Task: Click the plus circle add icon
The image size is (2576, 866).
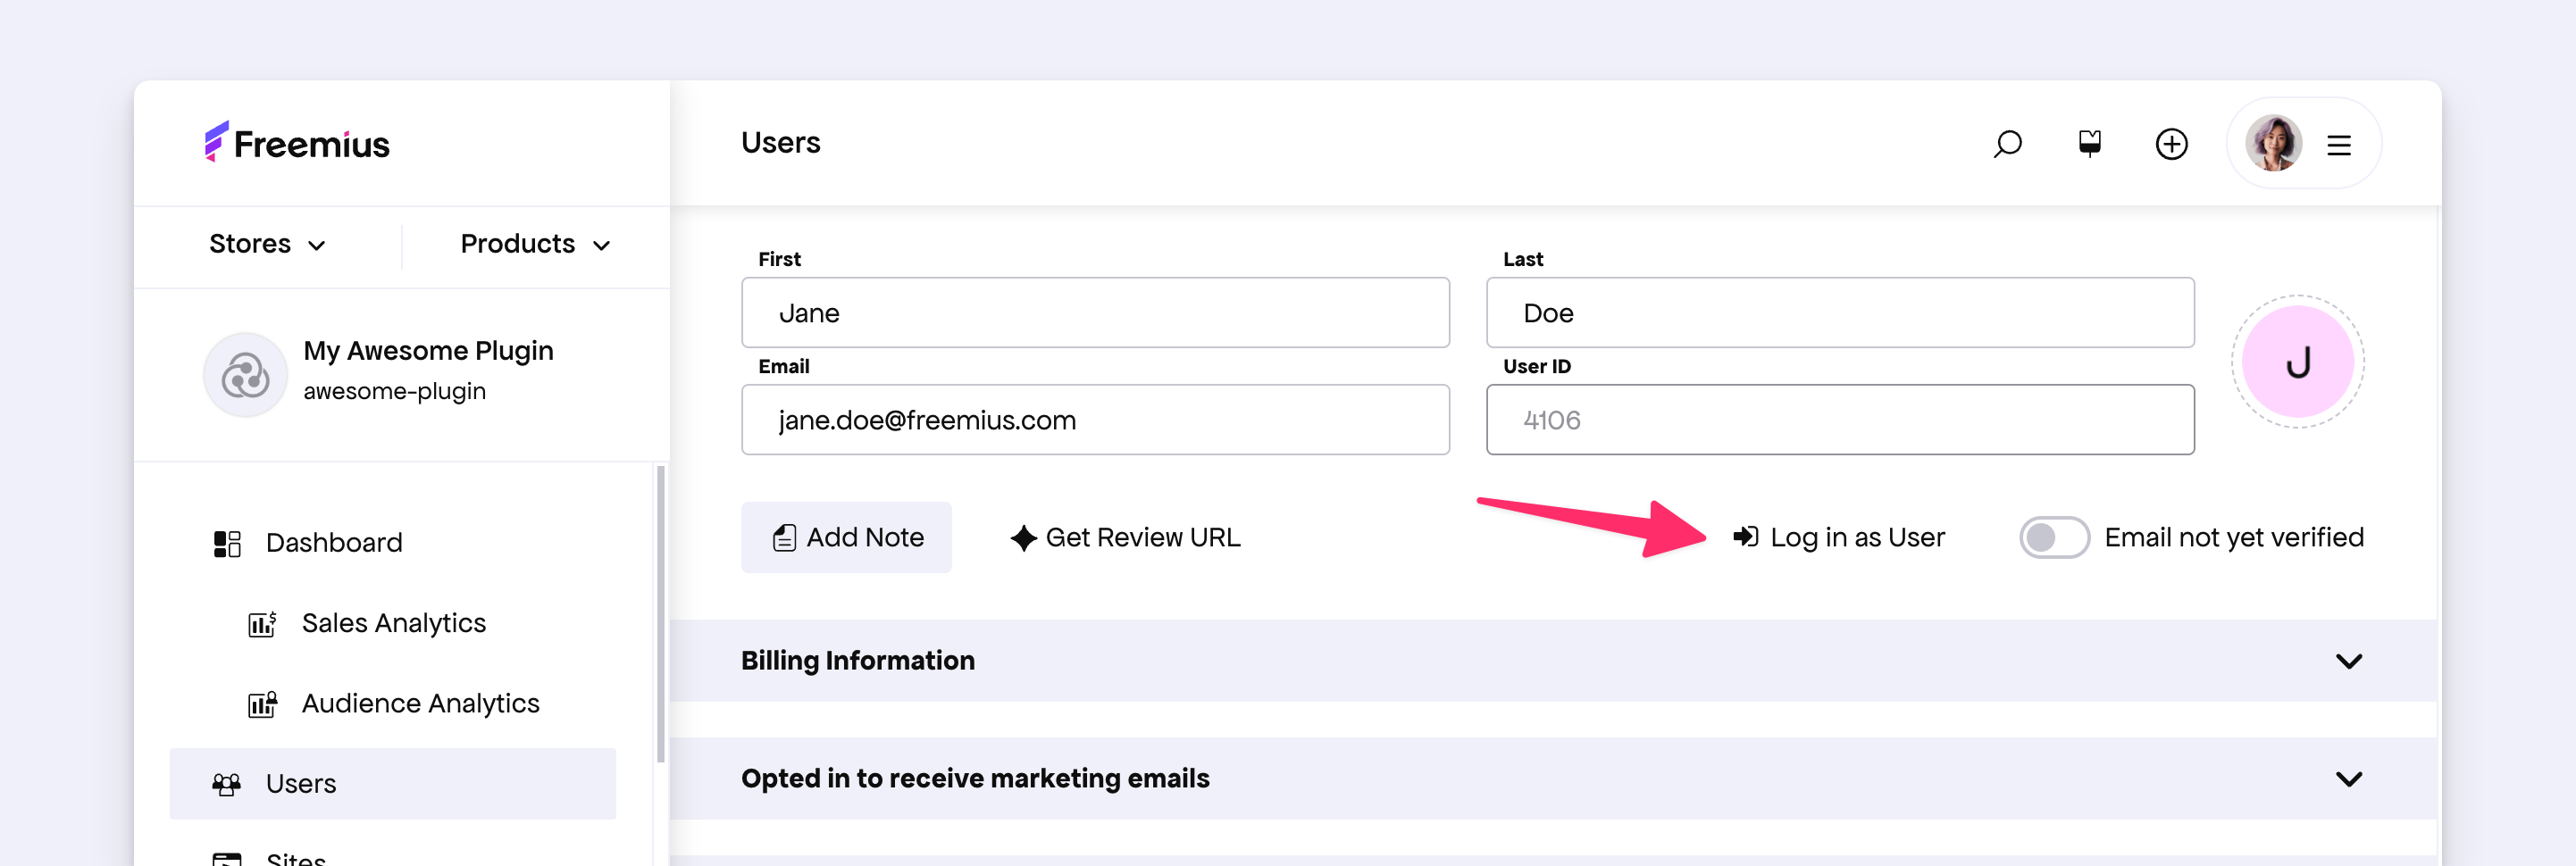Action: (x=2171, y=144)
